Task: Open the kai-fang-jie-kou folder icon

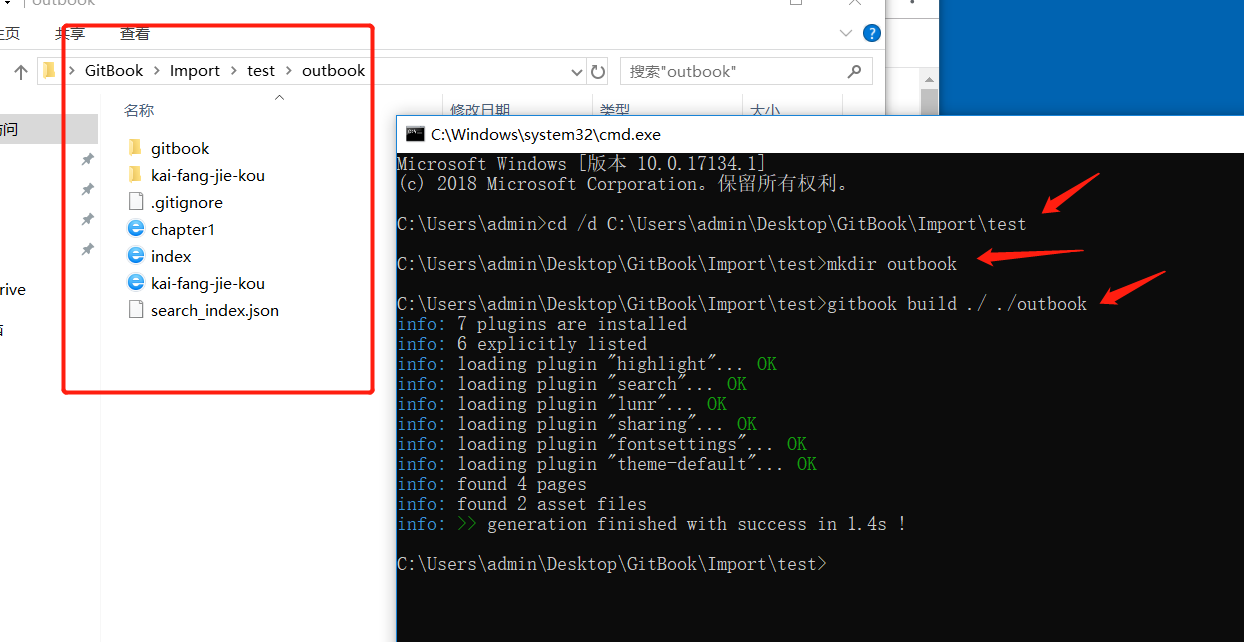Action: (x=136, y=175)
